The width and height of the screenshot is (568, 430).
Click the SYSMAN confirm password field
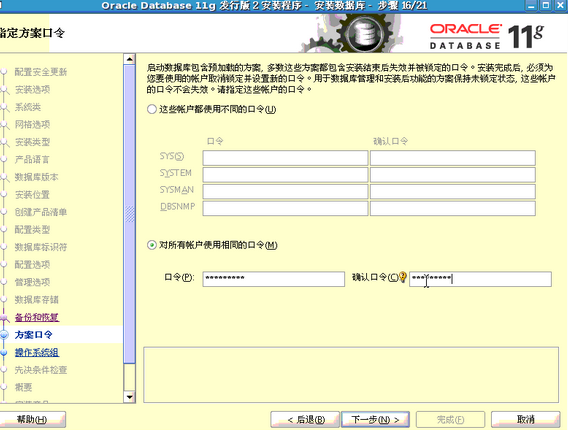[452, 192]
